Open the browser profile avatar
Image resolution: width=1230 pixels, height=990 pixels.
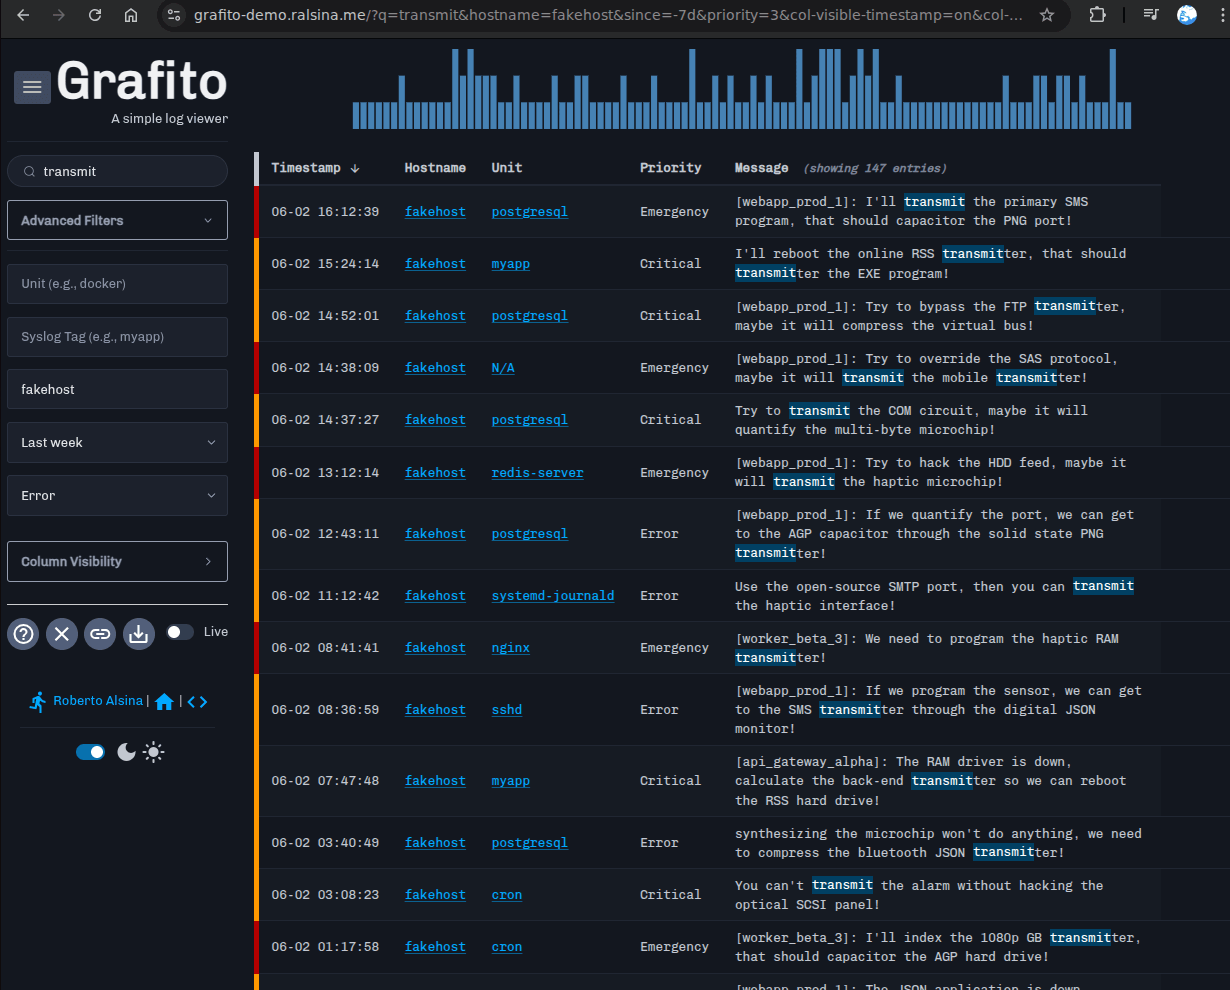(1187, 15)
